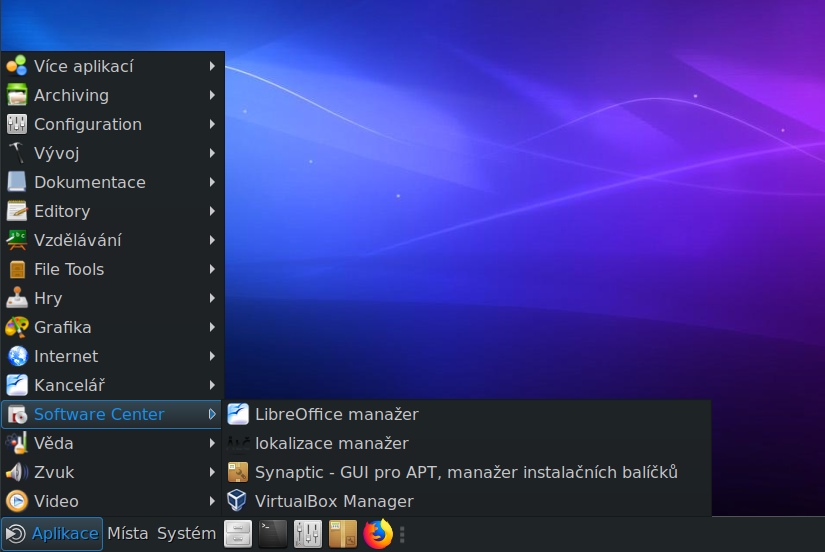Click the Configuration label text
The image size is (825, 552).
point(88,124)
